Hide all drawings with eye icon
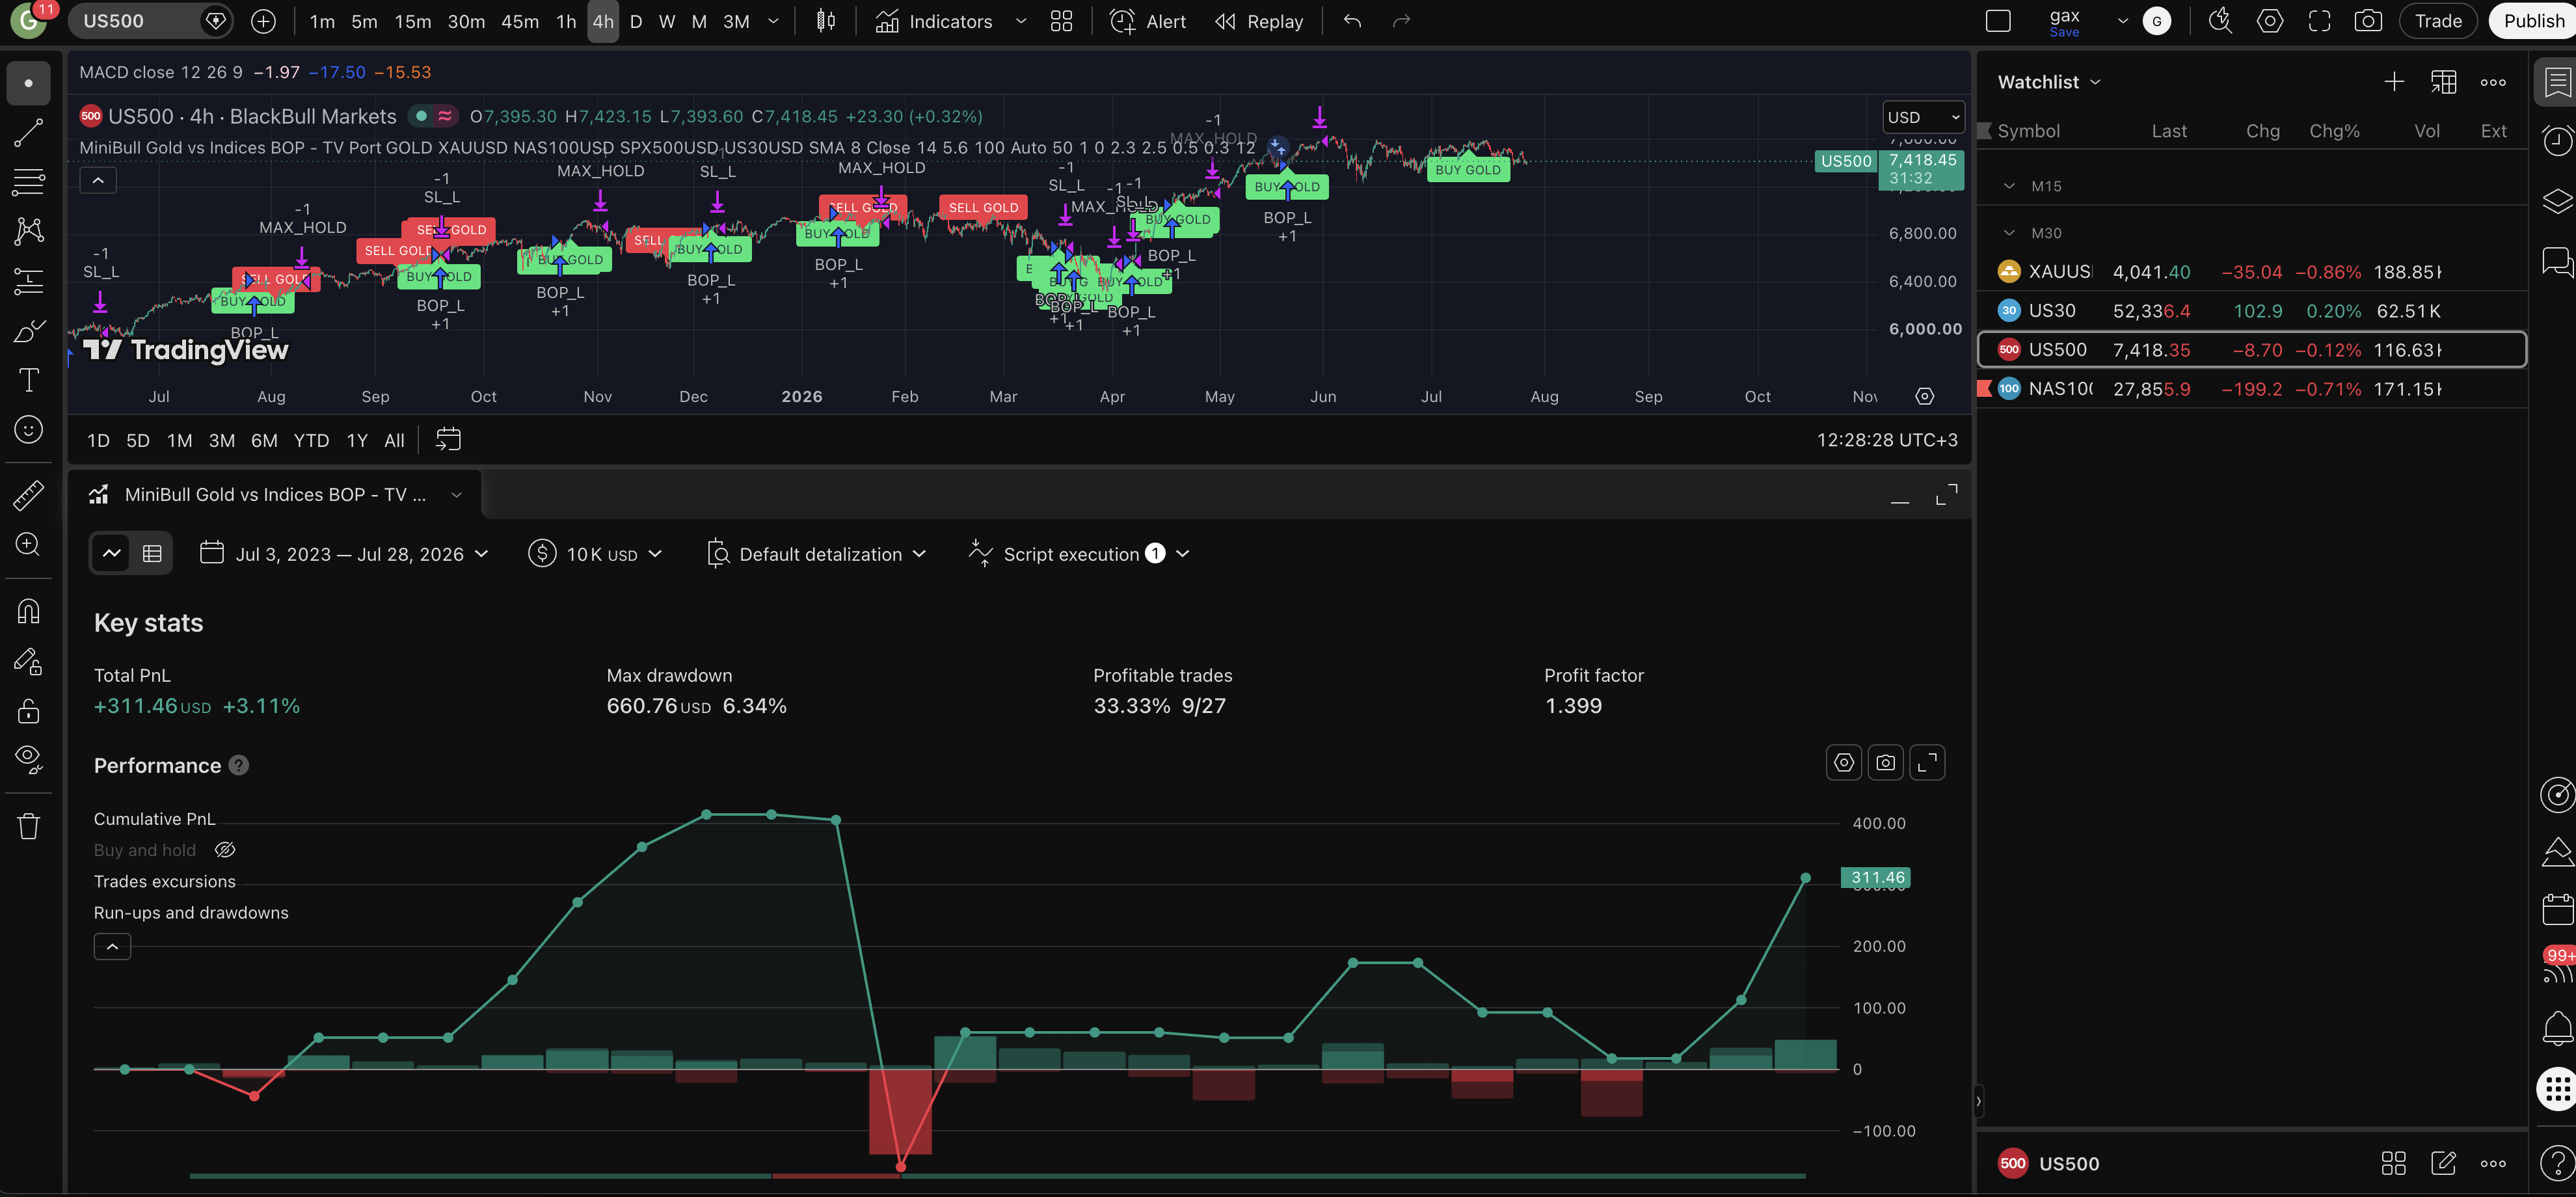2576x1197 pixels. [x=28, y=760]
